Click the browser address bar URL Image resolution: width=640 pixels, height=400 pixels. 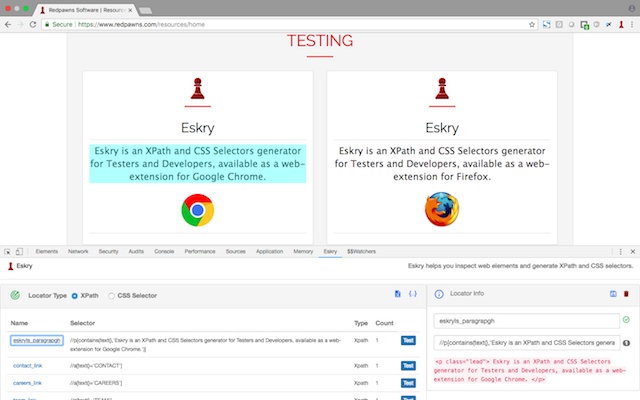(x=141, y=24)
